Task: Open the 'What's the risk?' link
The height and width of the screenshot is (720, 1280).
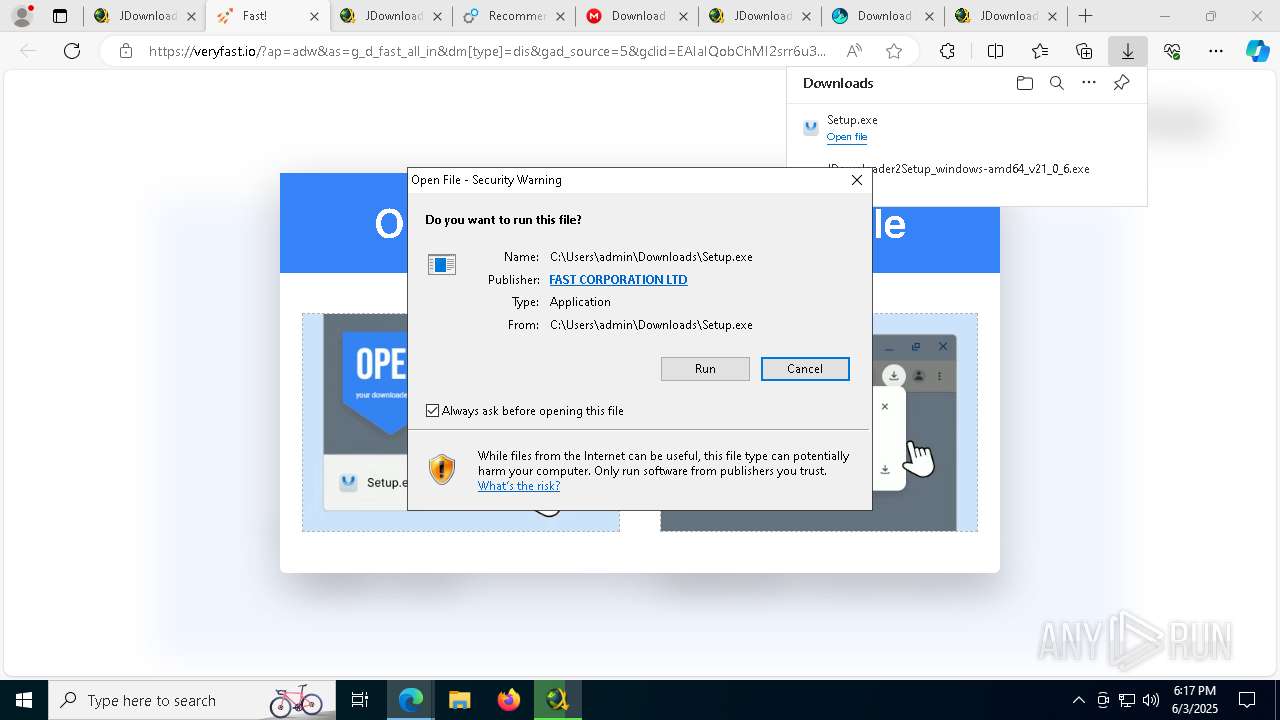Action: [x=519, y=486]
